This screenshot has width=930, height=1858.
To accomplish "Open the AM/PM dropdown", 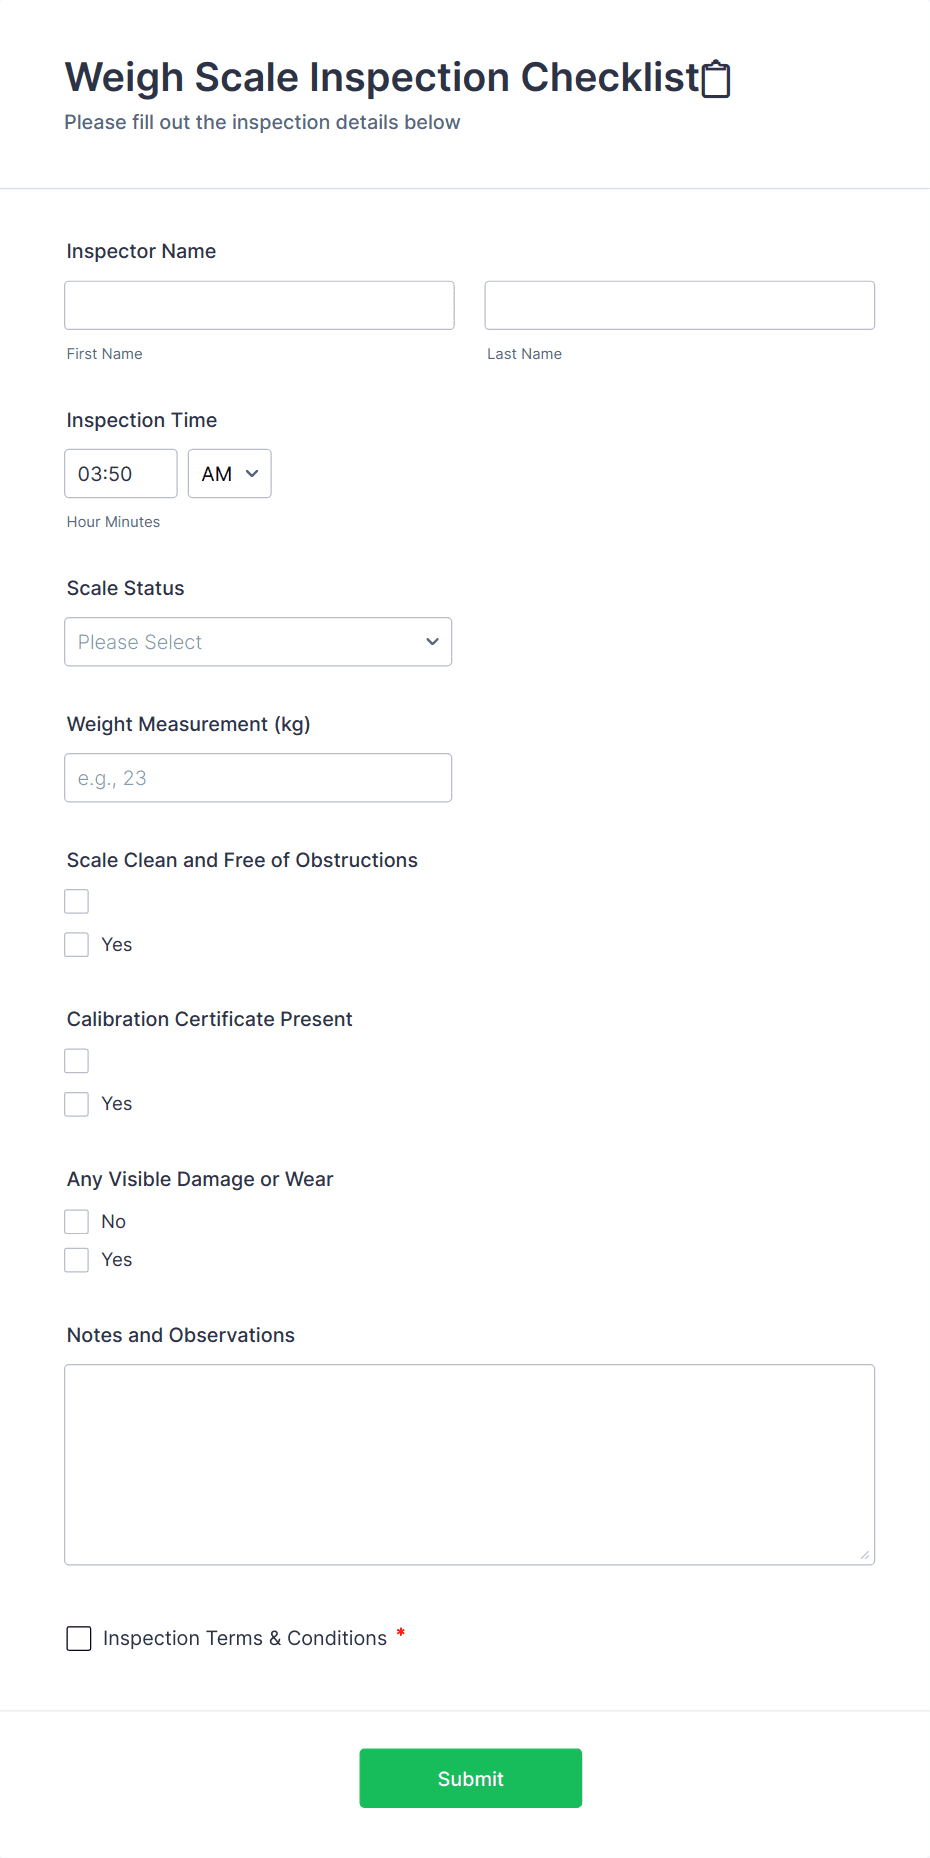I will [x=229, y=474].
